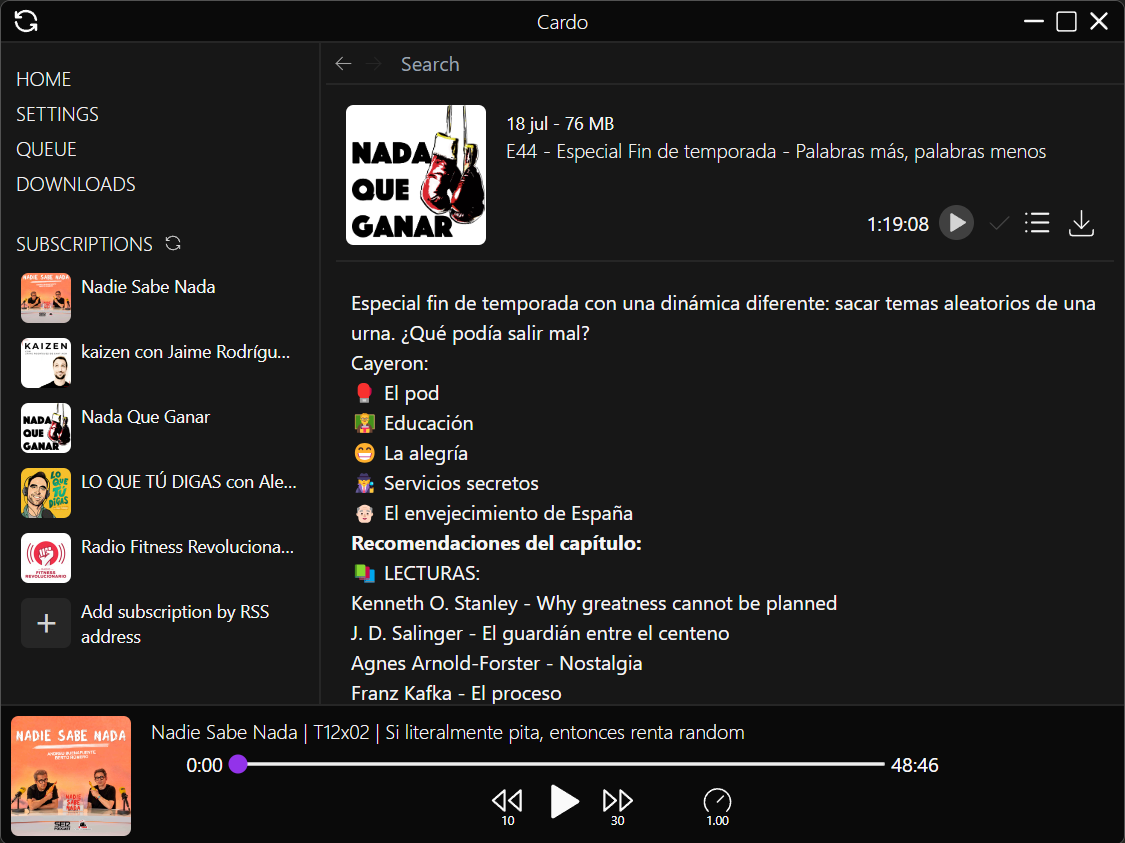The width and height of the screenshot is (1125, 843).
Task: Click the 'Recomendaciones del capítulo:' heading
Action: [x=496, y=543]
